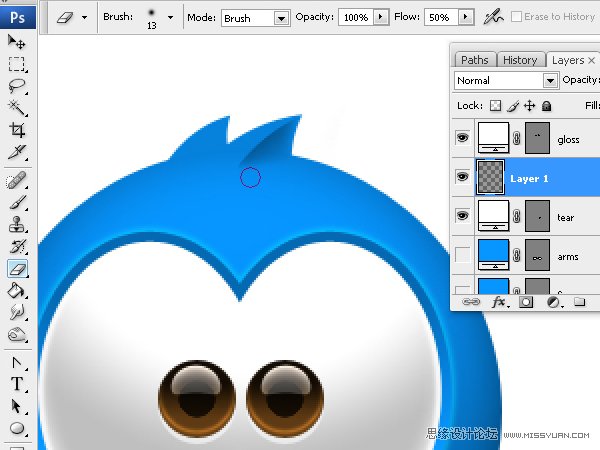Click the brush size preview 13
Viewport: 600px width, 450px height.
click(x=152, y=18)
